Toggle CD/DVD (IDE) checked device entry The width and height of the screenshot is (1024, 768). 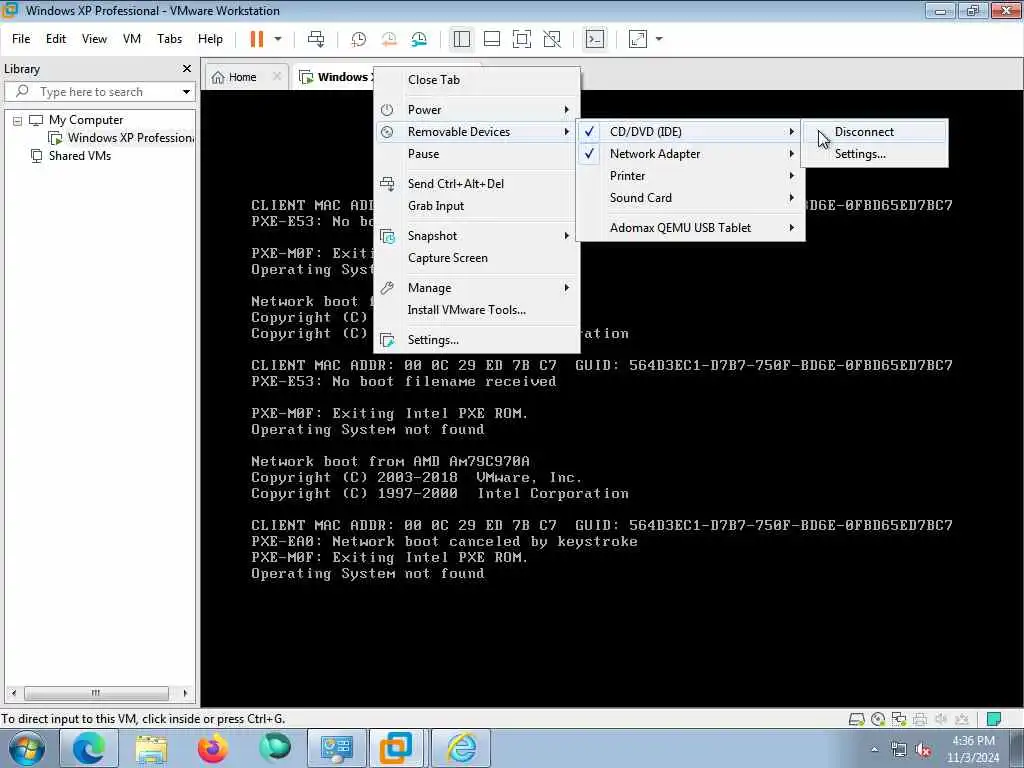tap(690, 132)
